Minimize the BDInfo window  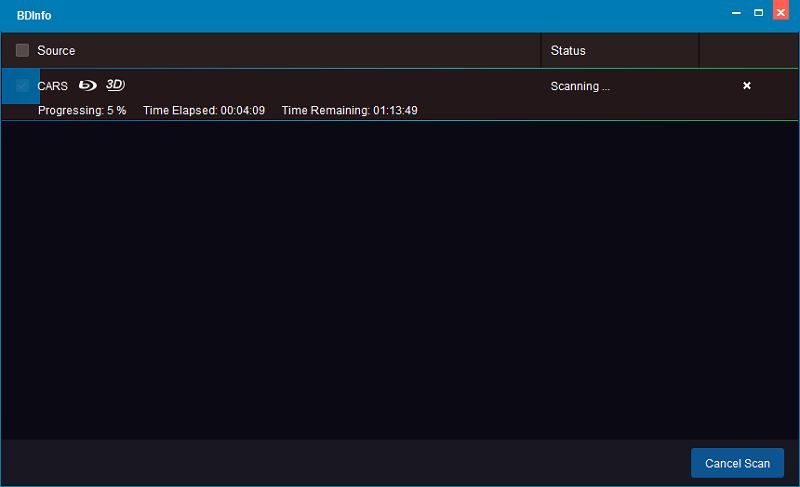[736, 13]
